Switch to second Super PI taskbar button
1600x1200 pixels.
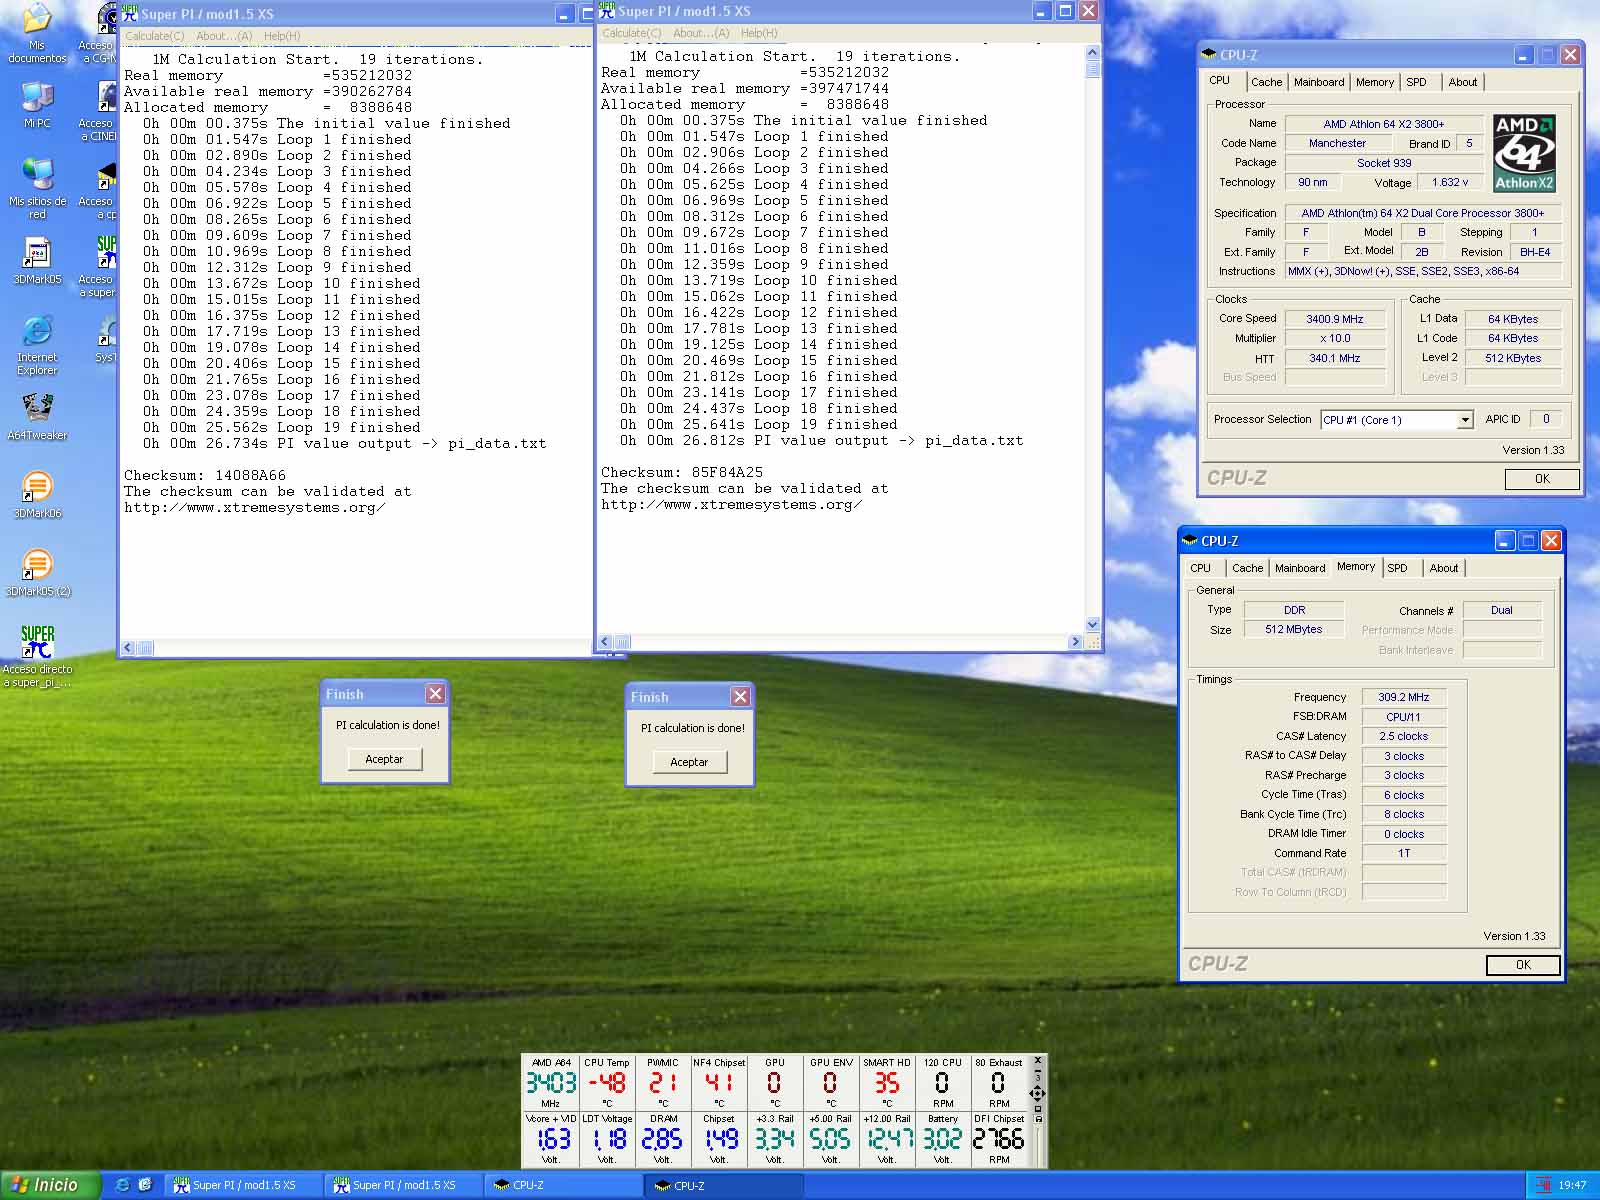pos(403,1185)
